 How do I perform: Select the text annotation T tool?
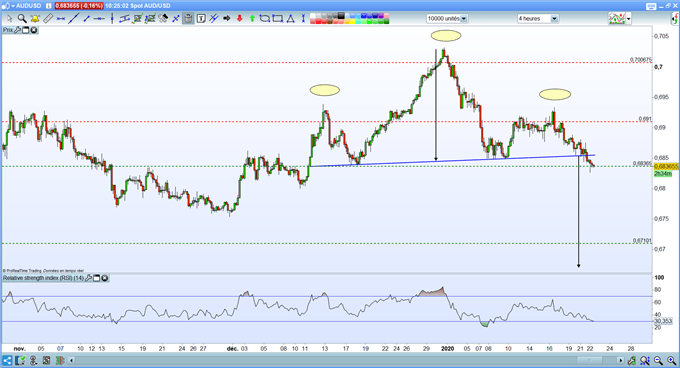tap(201, 19)
